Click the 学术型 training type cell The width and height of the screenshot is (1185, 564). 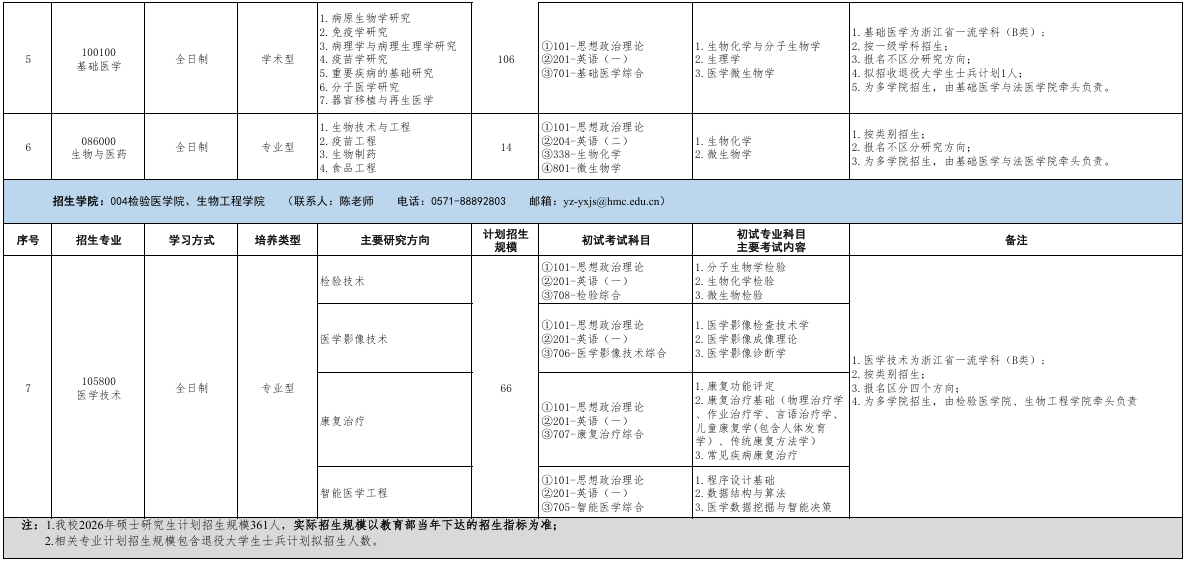coord(277,59)
